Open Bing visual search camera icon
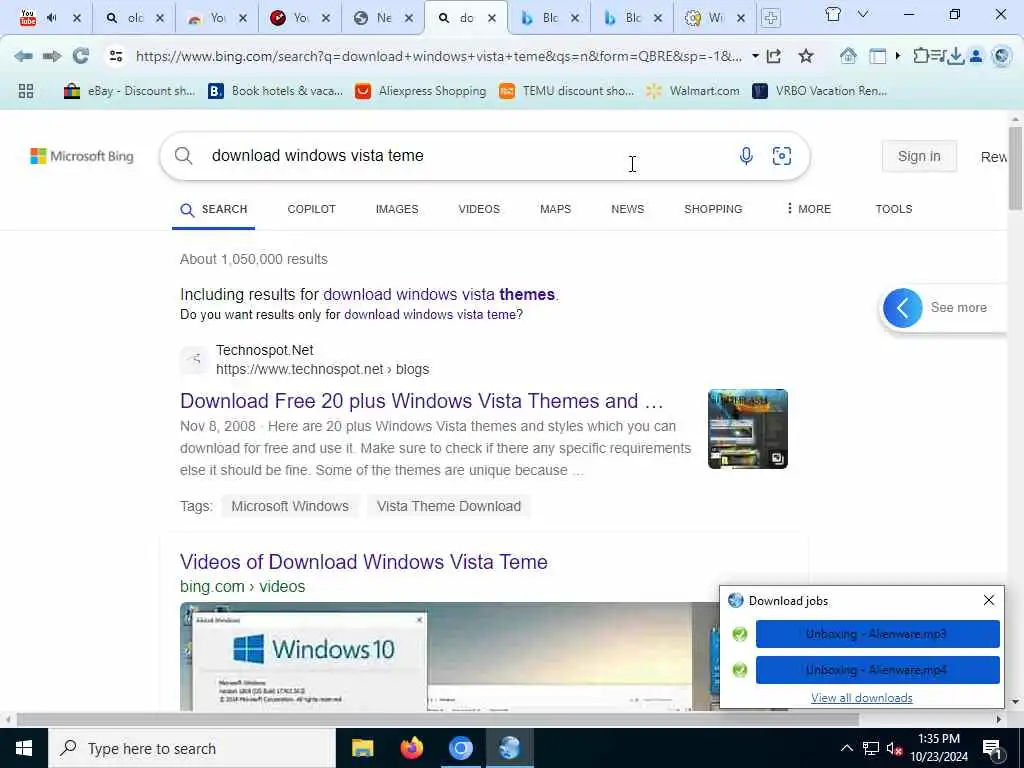The height and width of the screenshot is (768, 1024). tap(782, 155)
